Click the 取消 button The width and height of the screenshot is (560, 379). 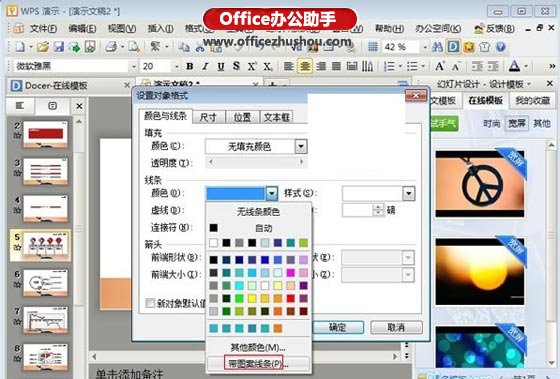click(396, 327)
